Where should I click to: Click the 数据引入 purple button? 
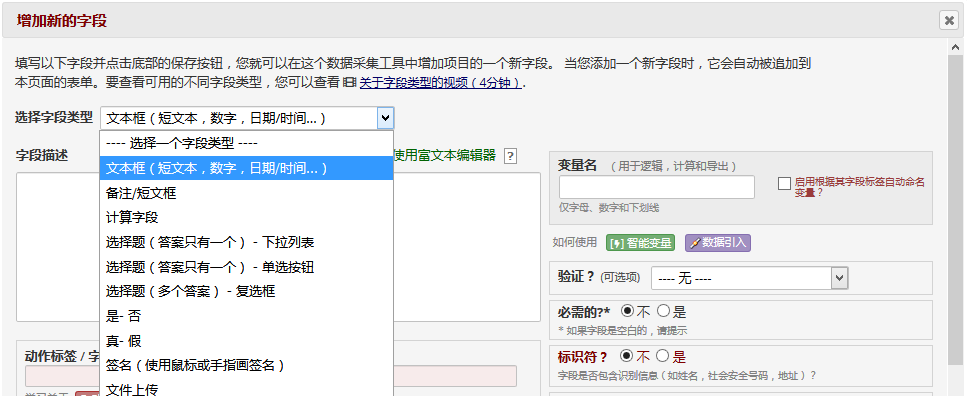pos(718,242)
